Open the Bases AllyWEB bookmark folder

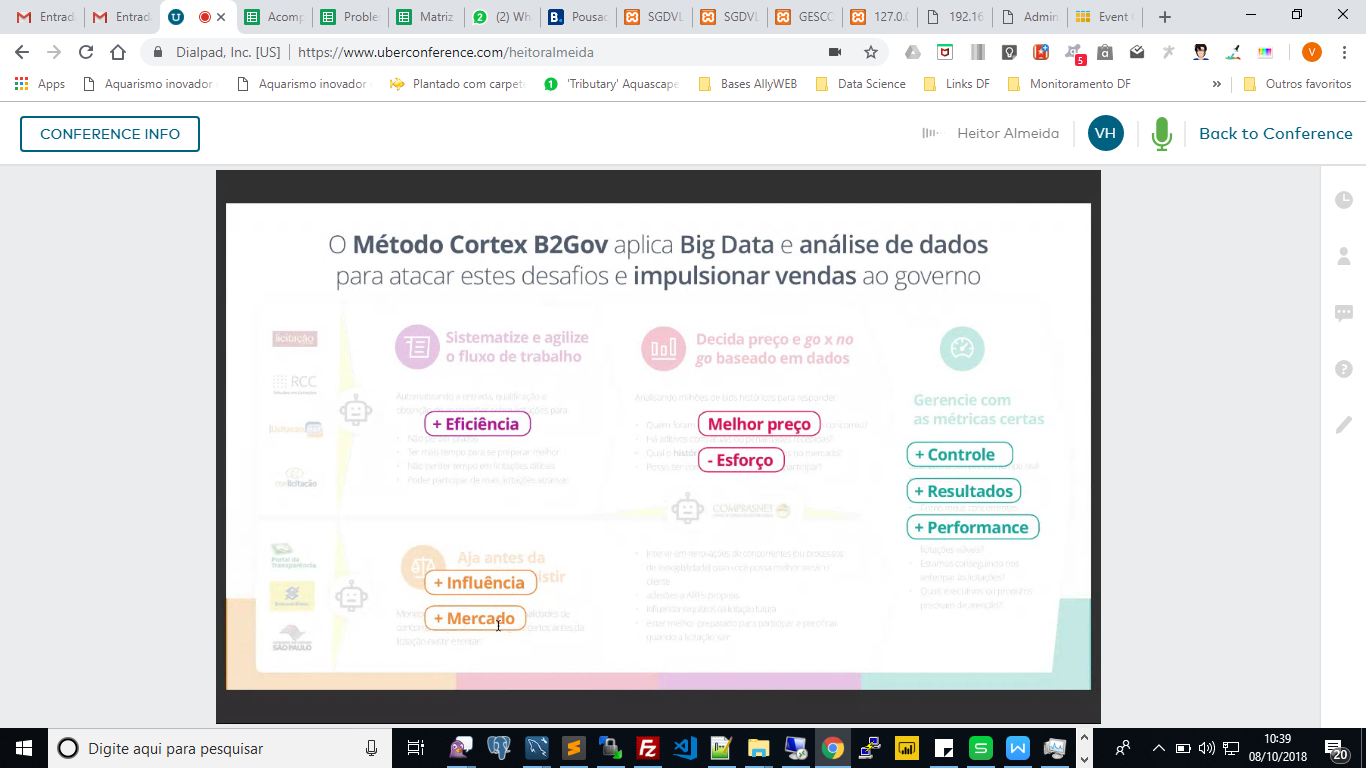pyautogui.click(x=747, y=84)
